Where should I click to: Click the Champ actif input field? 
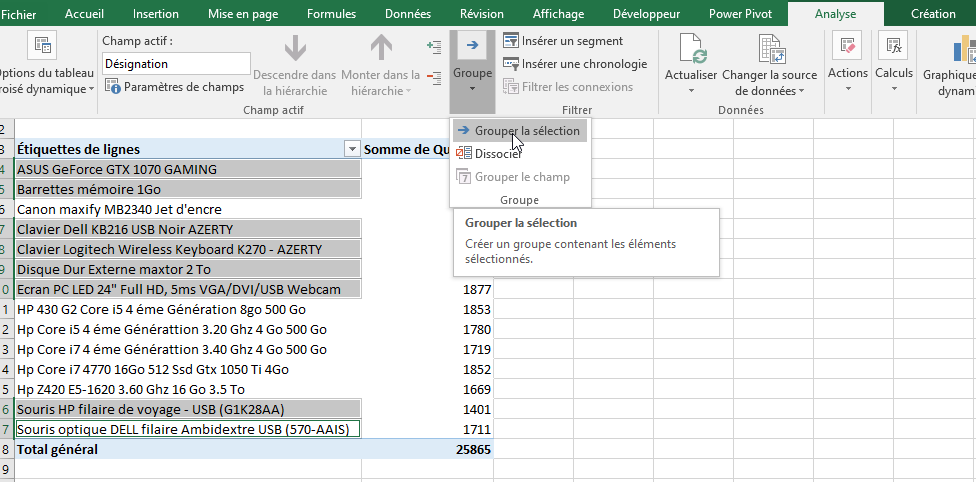(x=176, y=64)
